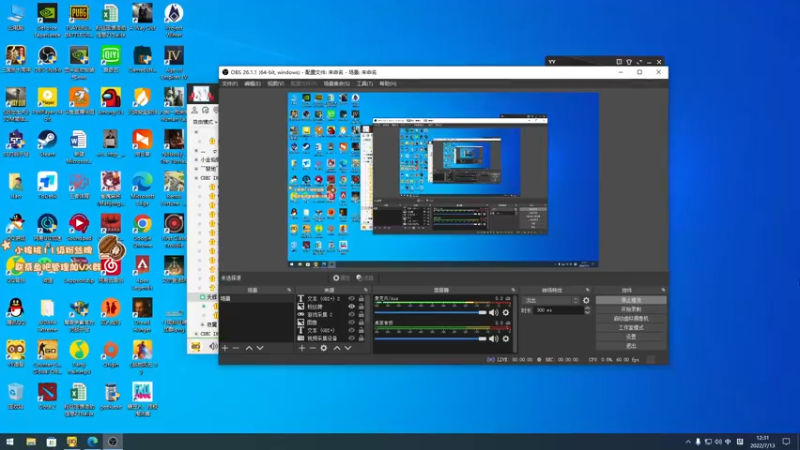The width and height of the screenshot is (800, 450).
Task: Toggle visibility of 游戏采集 2 source
Action: click(352, 314)
